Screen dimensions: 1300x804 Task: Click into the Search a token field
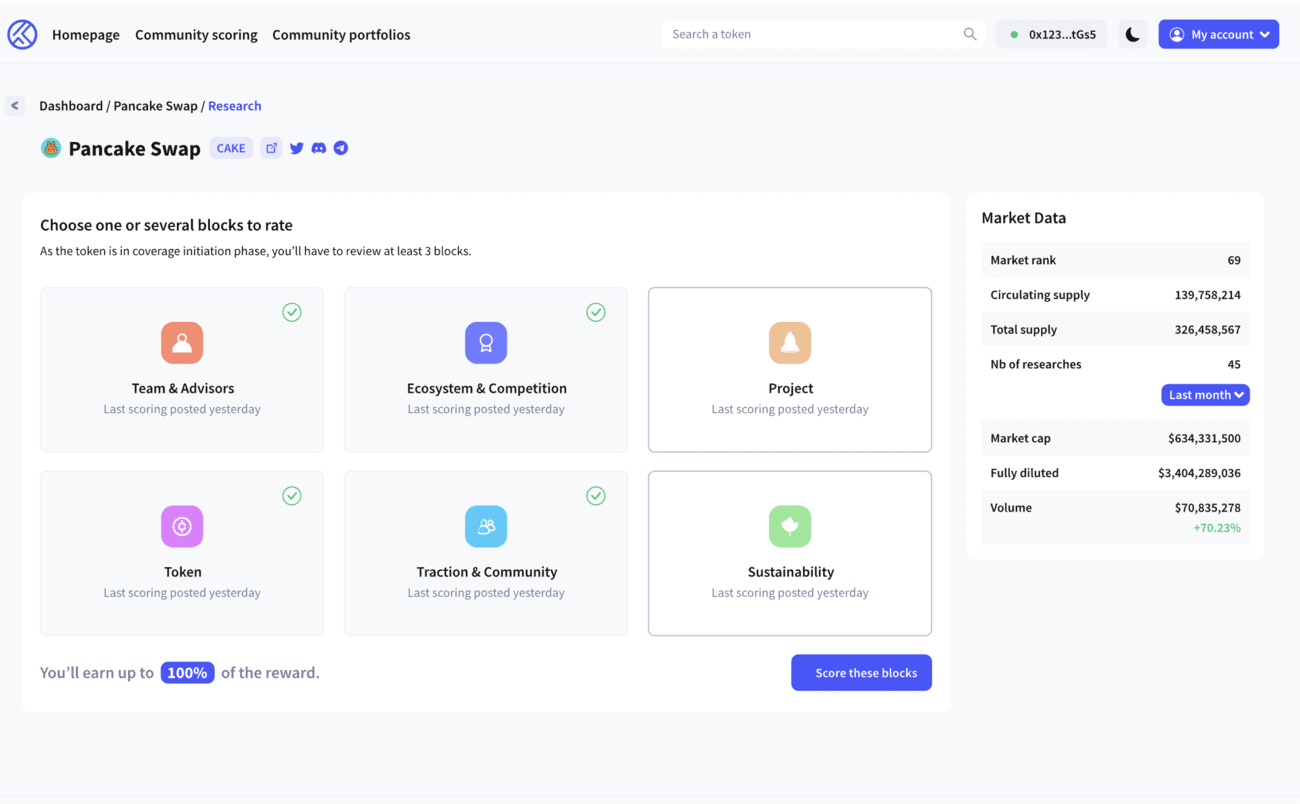tap(822, 34)
